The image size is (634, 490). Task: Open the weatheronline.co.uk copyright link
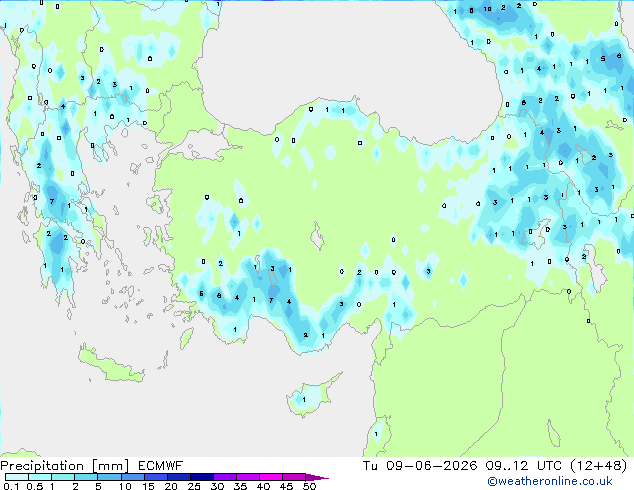[549, 481]
